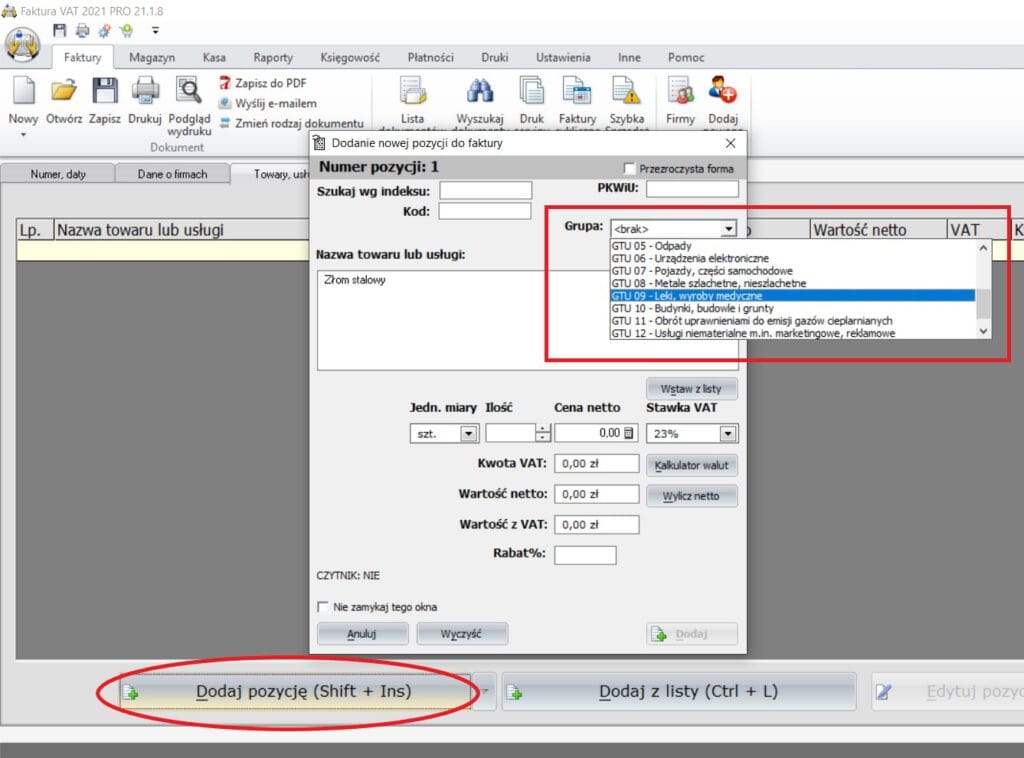The image size is (1024, 758).
Task: Open the Jedn. miary unit dropdown
Action: click(468, 434)
